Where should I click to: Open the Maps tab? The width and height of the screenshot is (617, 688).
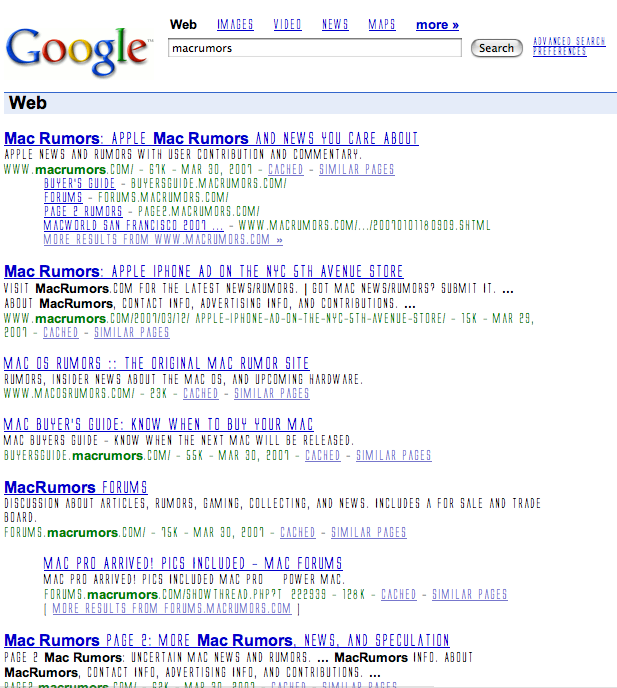[x=382, y=25]
